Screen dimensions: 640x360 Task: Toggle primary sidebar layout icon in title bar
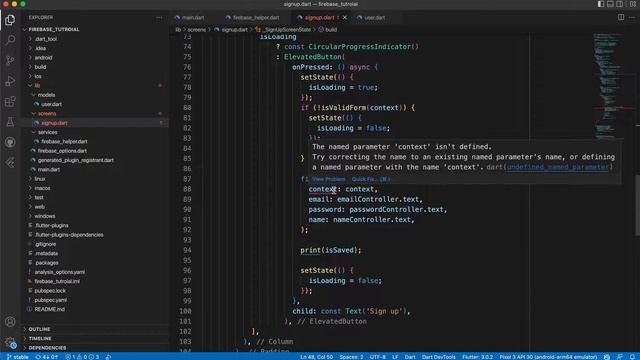(x=601, y=4)
